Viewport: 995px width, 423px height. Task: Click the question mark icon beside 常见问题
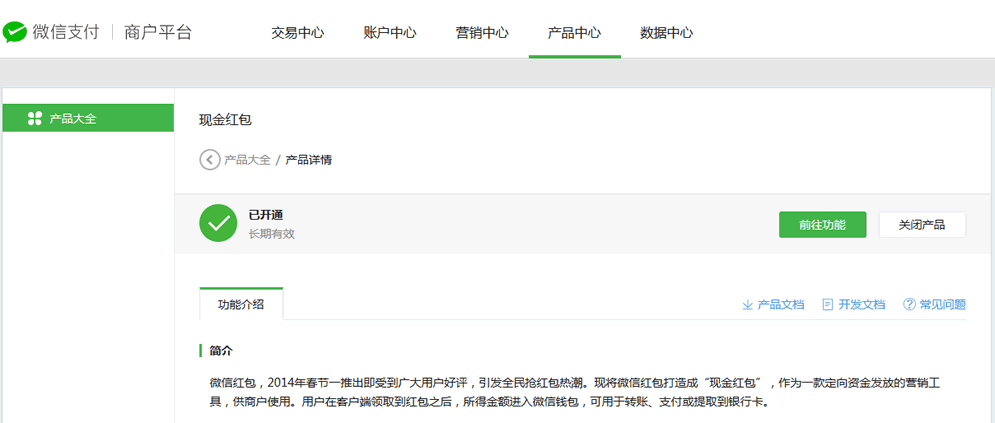pos(909,305)
